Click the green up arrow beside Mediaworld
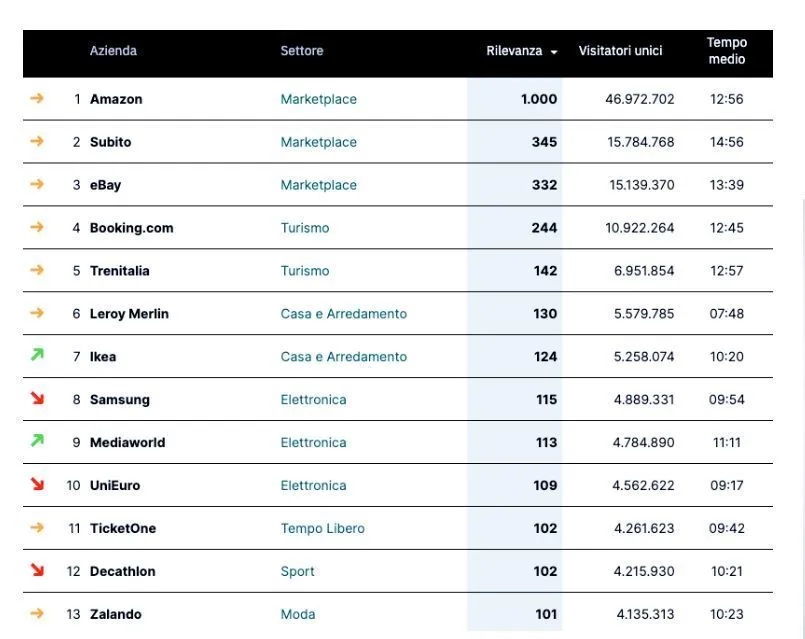Image resolution: width=805 pixels, height=639 pixels. (x=37, y=441)
